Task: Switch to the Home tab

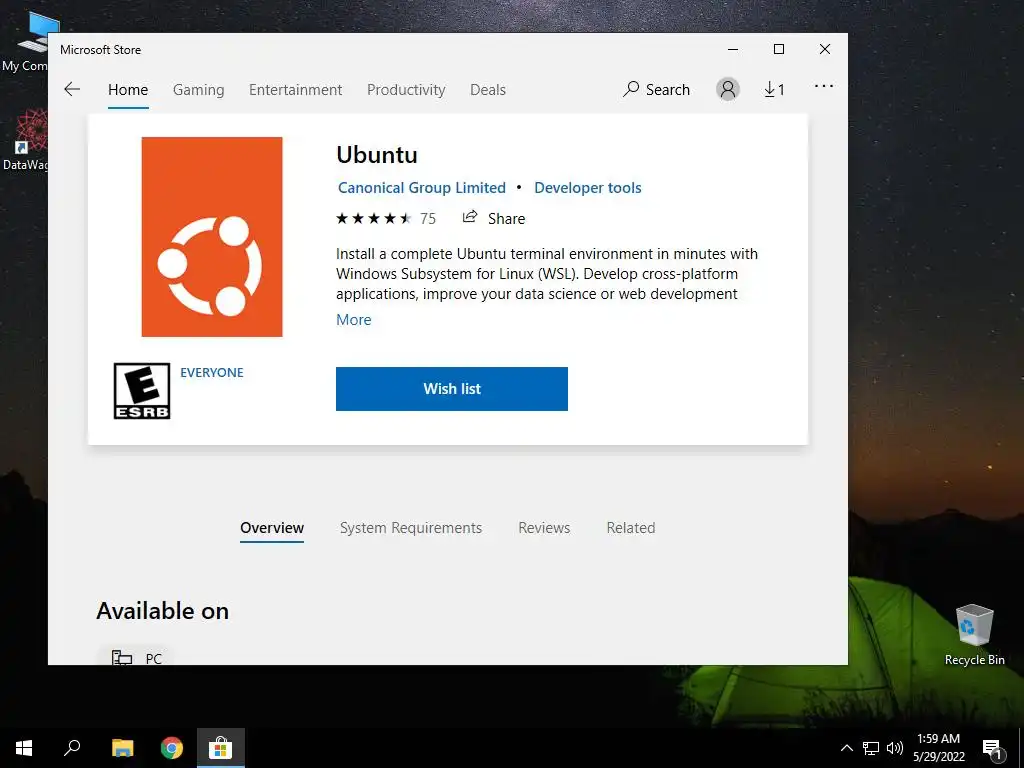Action: pos(128,89)
